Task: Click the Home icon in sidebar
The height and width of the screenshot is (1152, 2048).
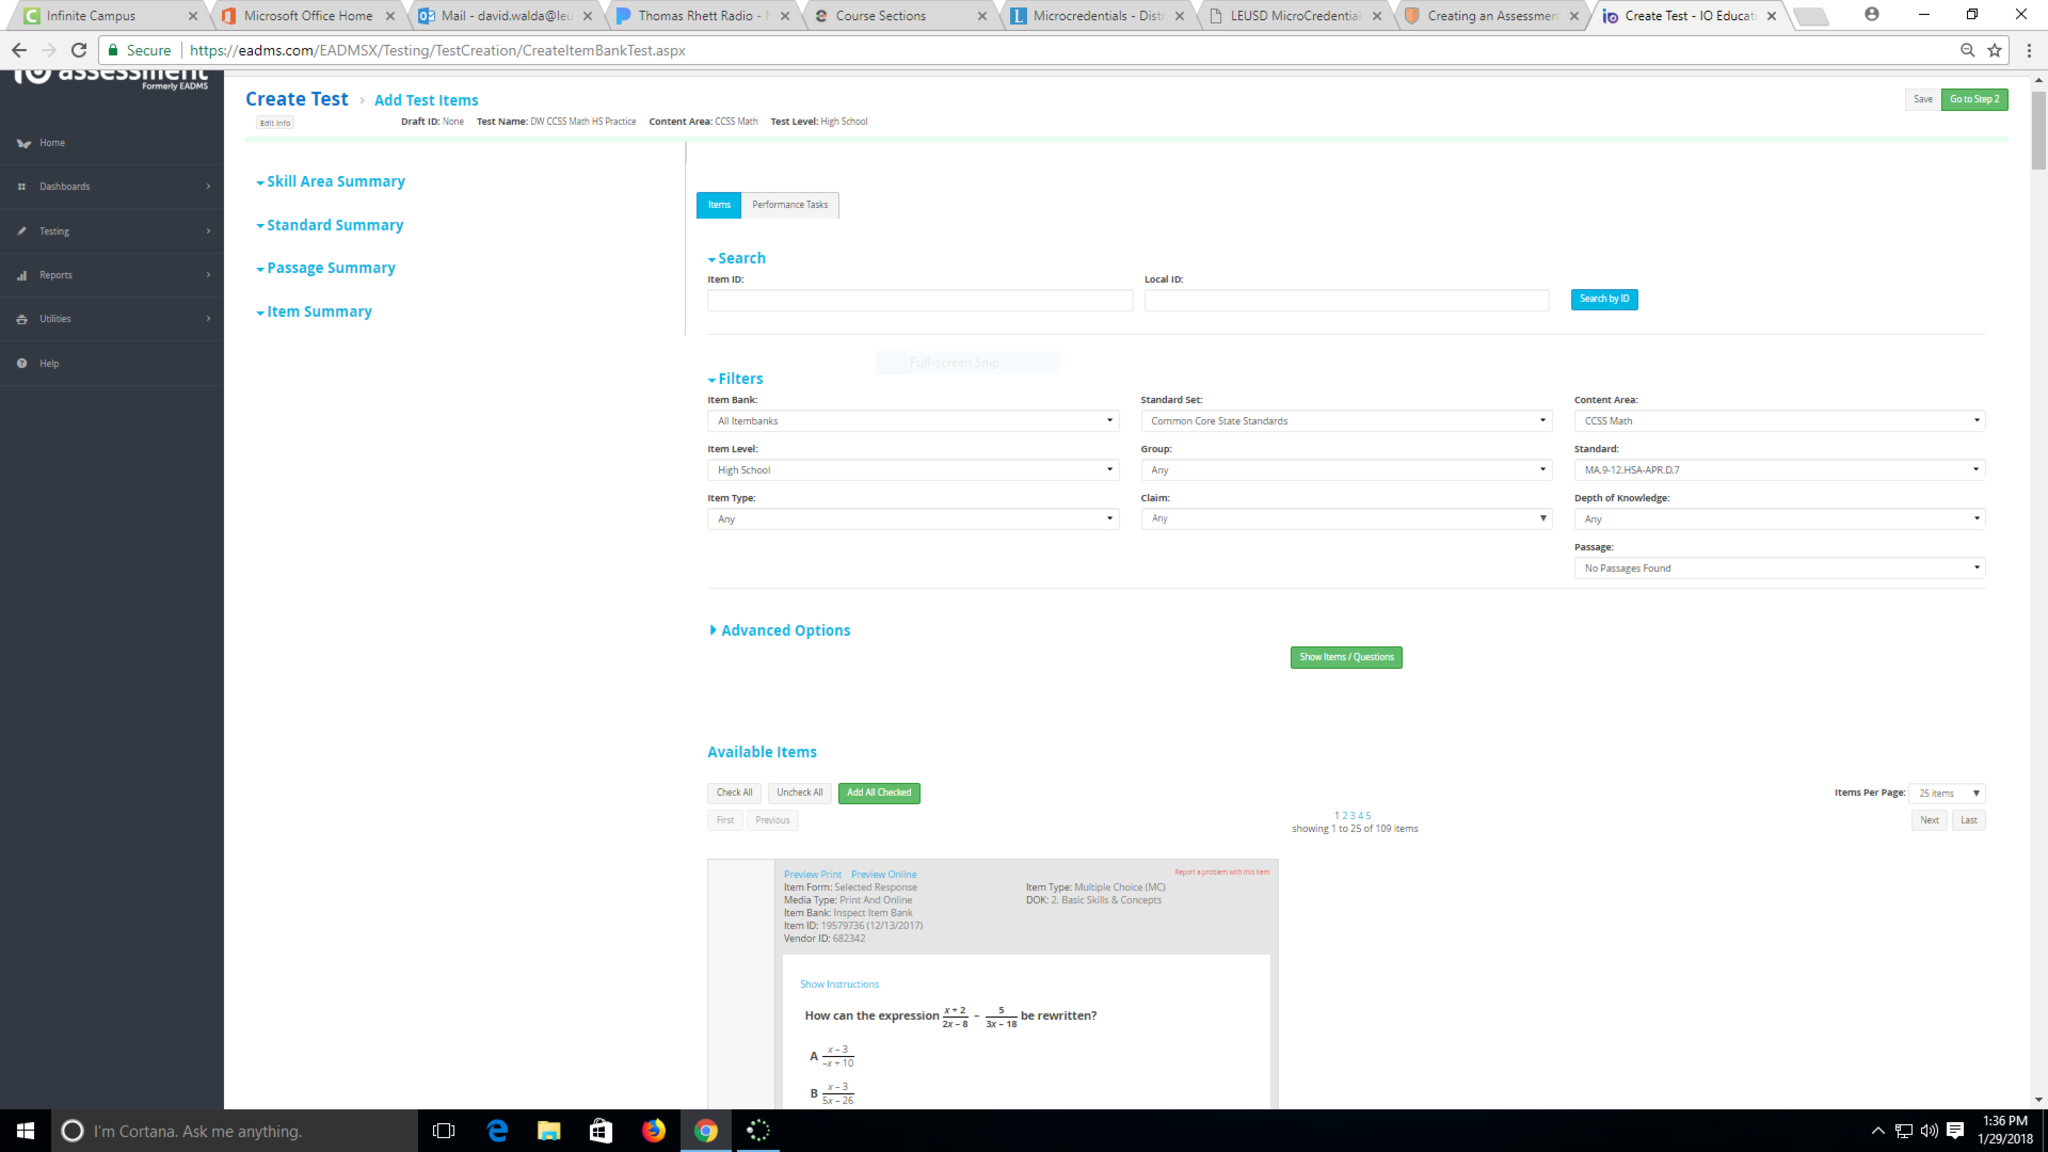Action: 23,143
